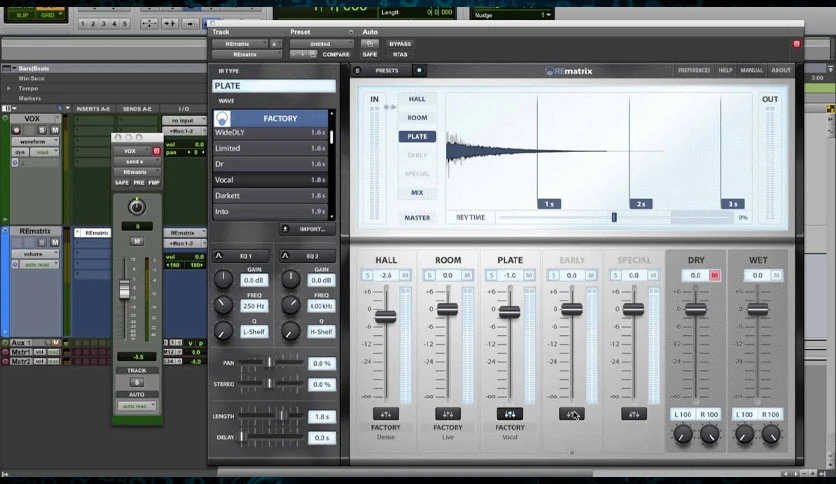Viewport: 836px width, 484px height.
Task: Solo the HALL reverb channel
Action: (367, 275)
